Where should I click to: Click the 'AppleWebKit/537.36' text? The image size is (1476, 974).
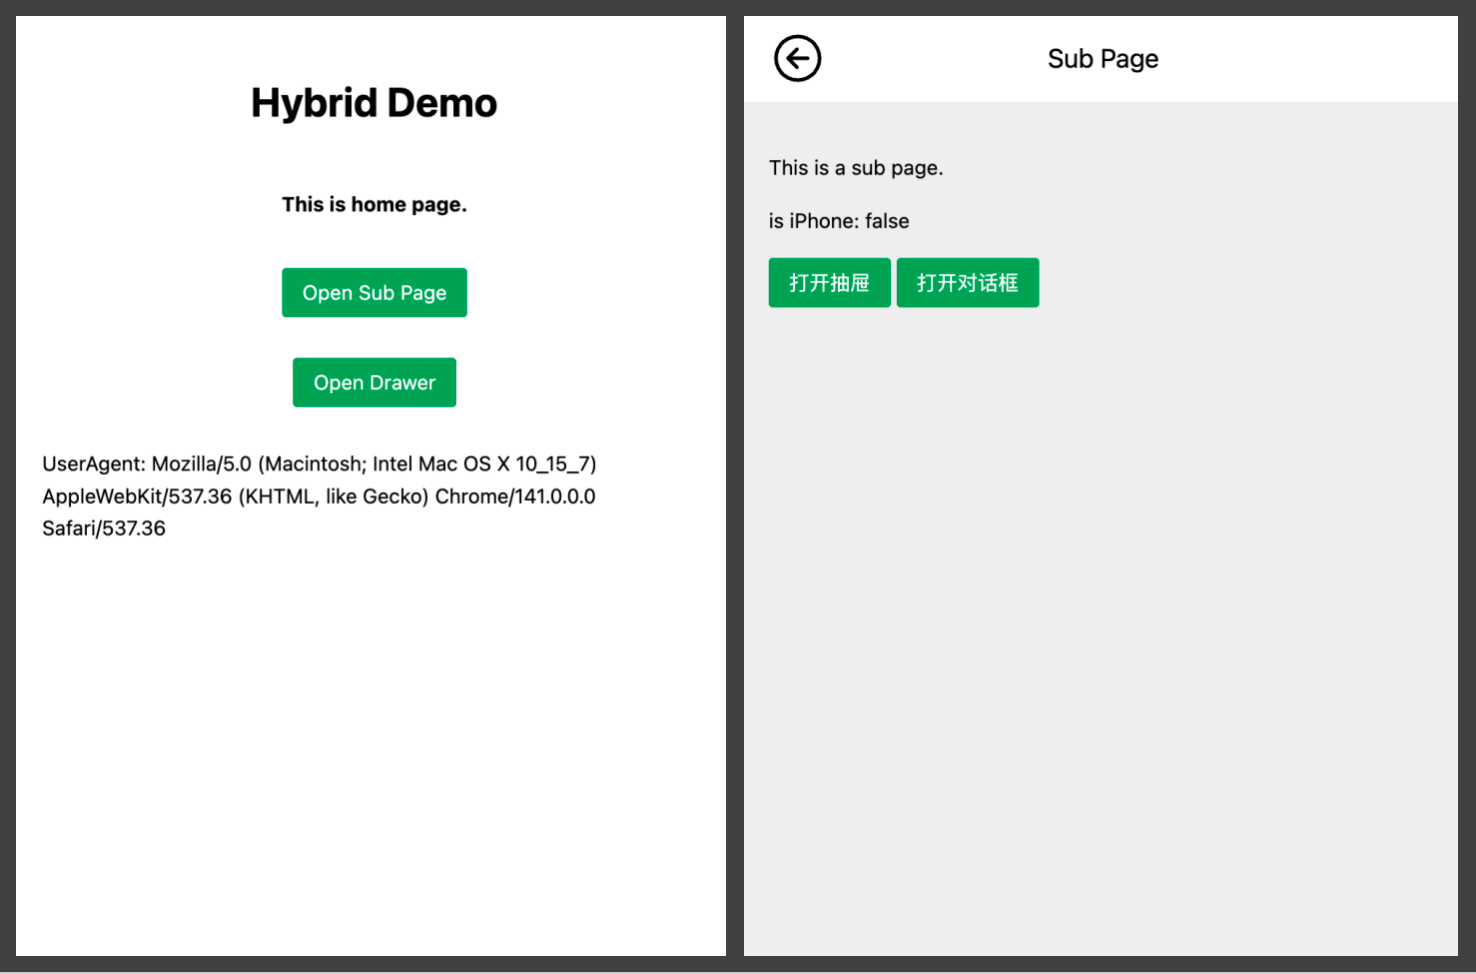point(137,497)
